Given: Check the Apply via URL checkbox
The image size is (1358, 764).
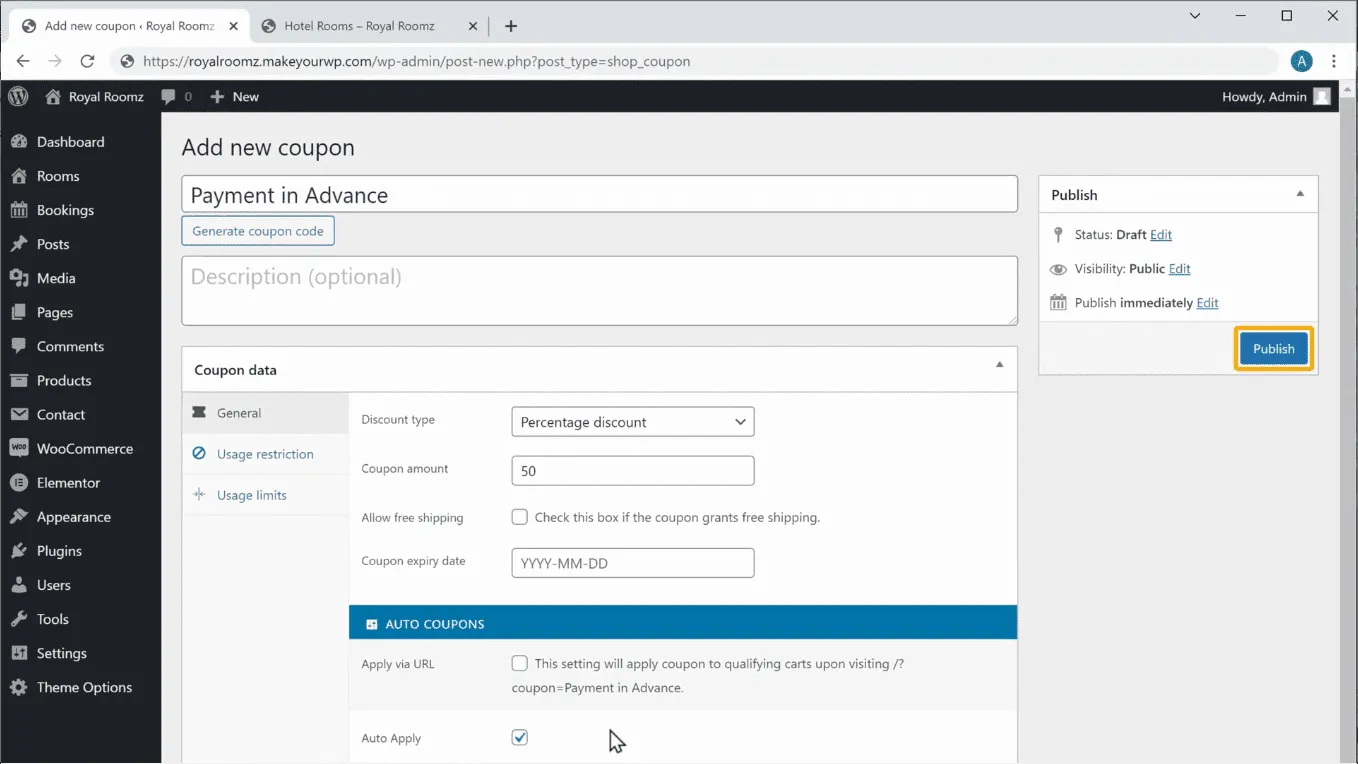Looking at the screenshot, I should [519, 663].
